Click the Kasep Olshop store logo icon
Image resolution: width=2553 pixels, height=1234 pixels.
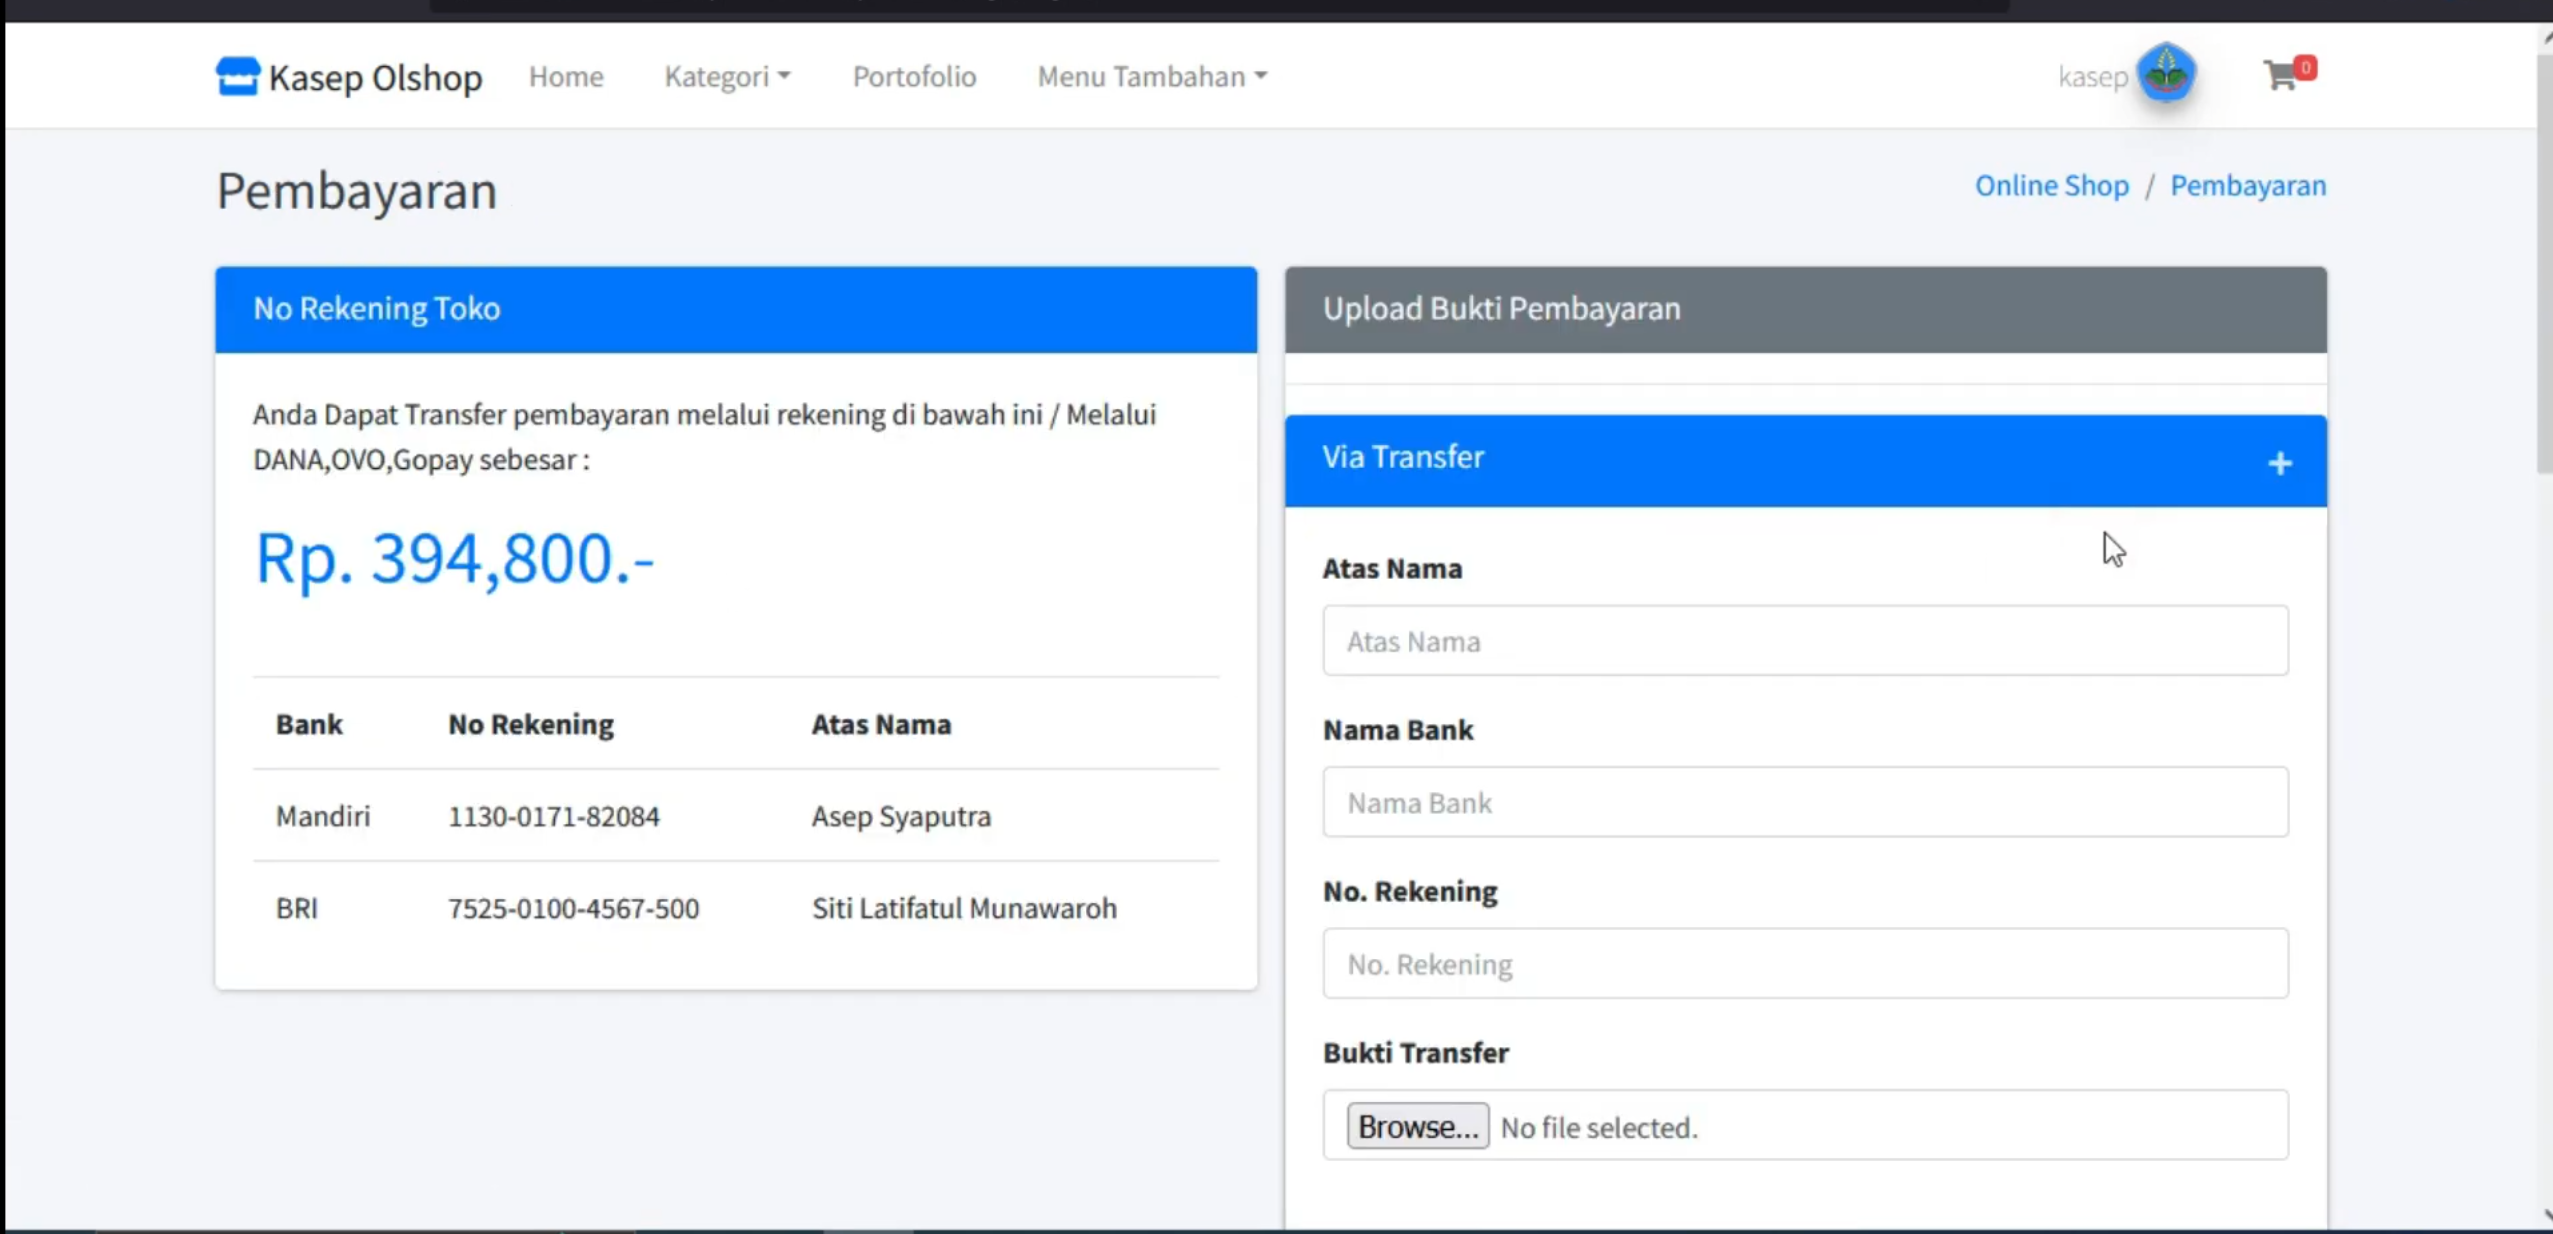pos(237,76)
